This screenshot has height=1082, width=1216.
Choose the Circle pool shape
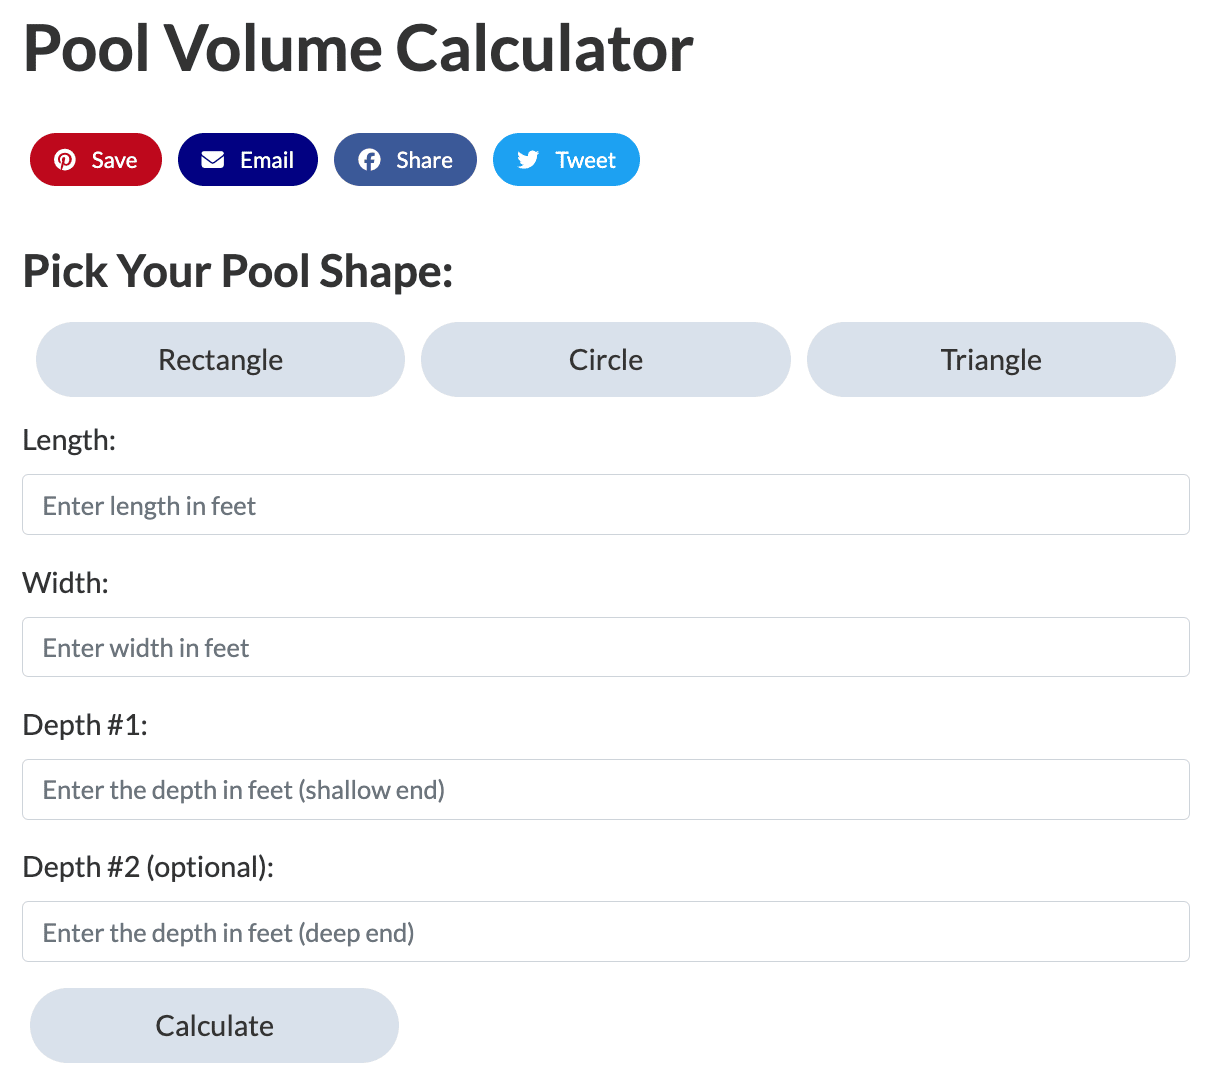coord(606,360)
